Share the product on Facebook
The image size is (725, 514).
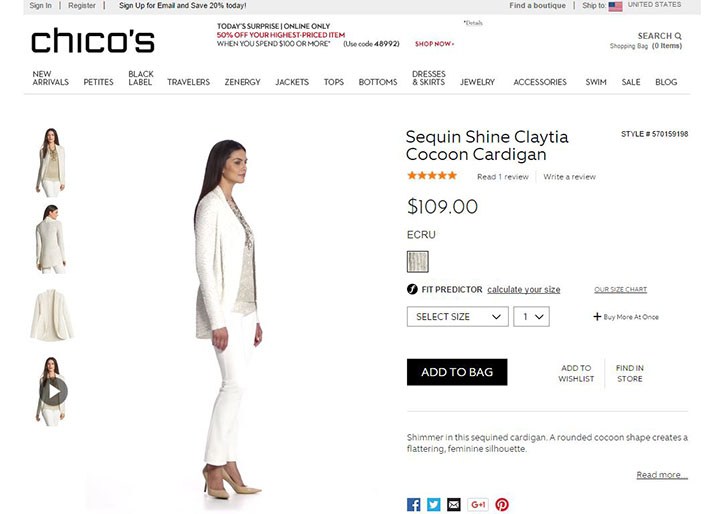tap(413, 504)
